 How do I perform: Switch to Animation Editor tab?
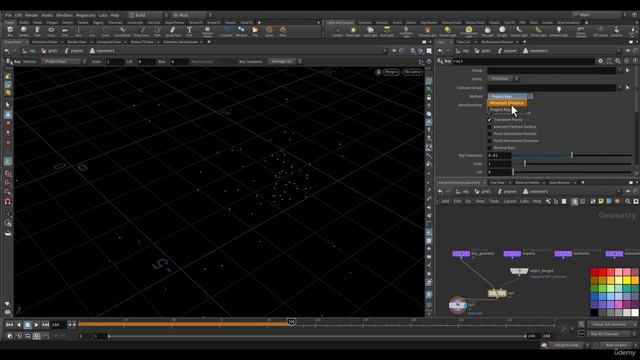[45, 42]
